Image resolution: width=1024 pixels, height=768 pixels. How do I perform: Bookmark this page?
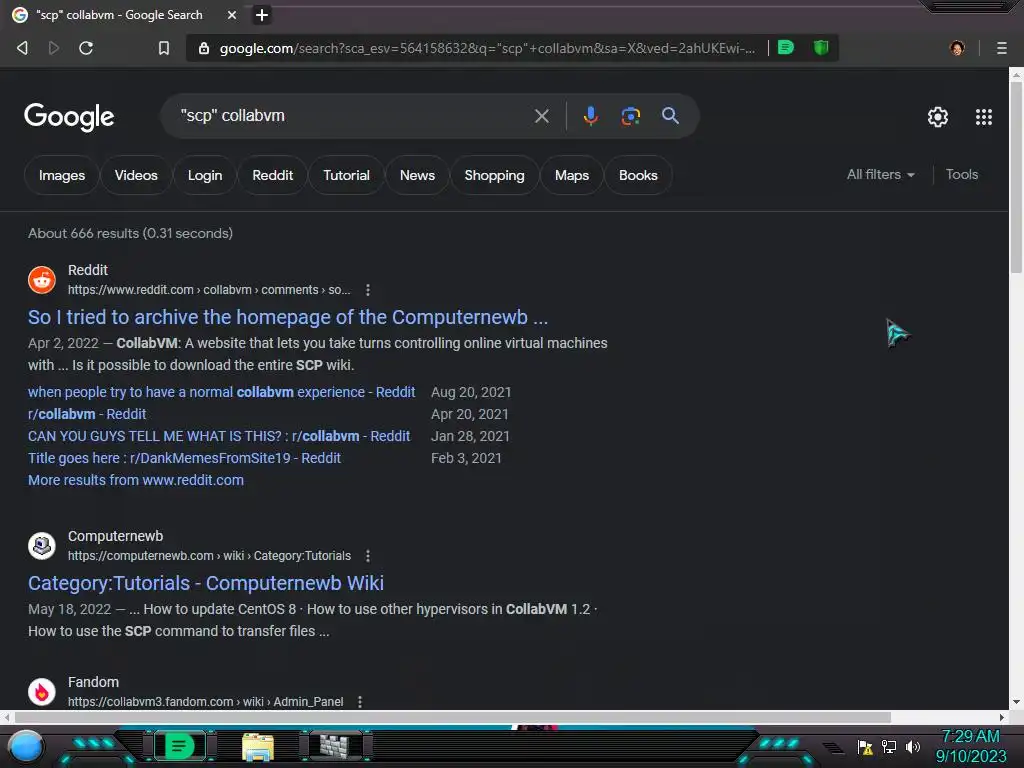pos(164,48)
